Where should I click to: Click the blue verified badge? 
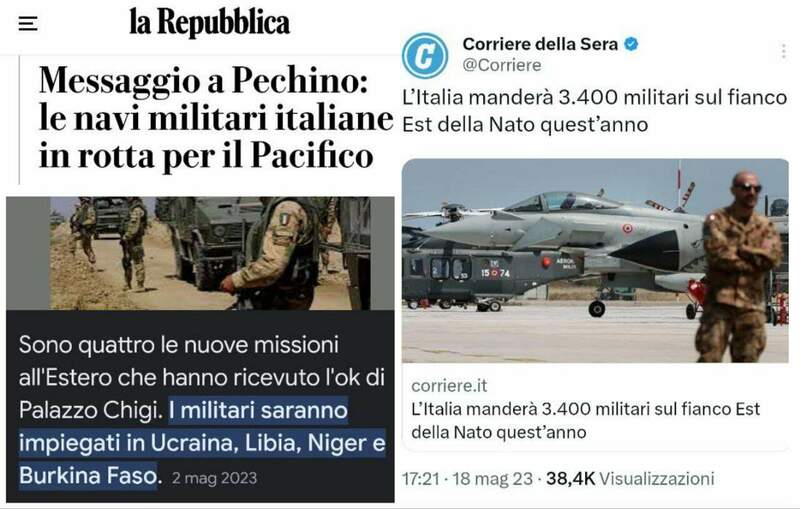tap(631, 44)
